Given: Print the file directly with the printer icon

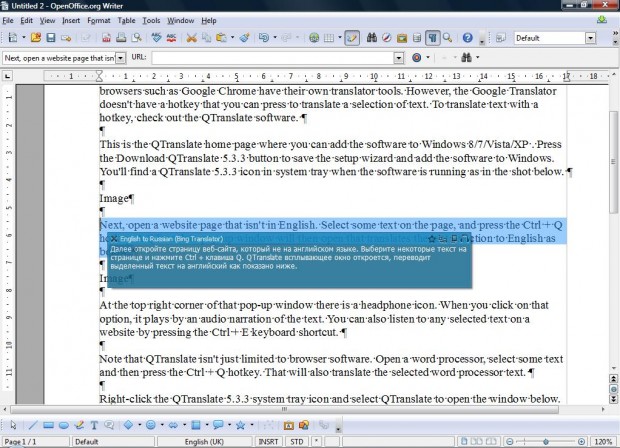Looking at the screenshot, I should 121,38.
